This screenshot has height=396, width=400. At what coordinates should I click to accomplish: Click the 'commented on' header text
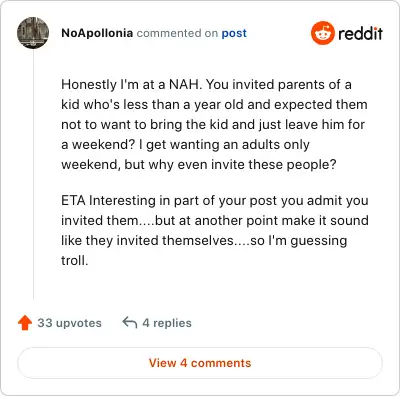(x=177, y=33)
